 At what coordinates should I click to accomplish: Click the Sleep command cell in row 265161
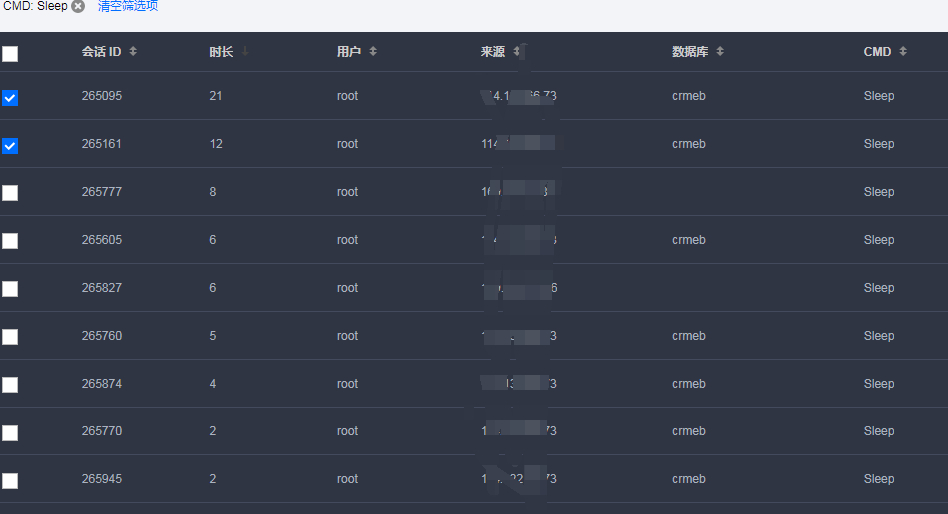click(879, 144)
